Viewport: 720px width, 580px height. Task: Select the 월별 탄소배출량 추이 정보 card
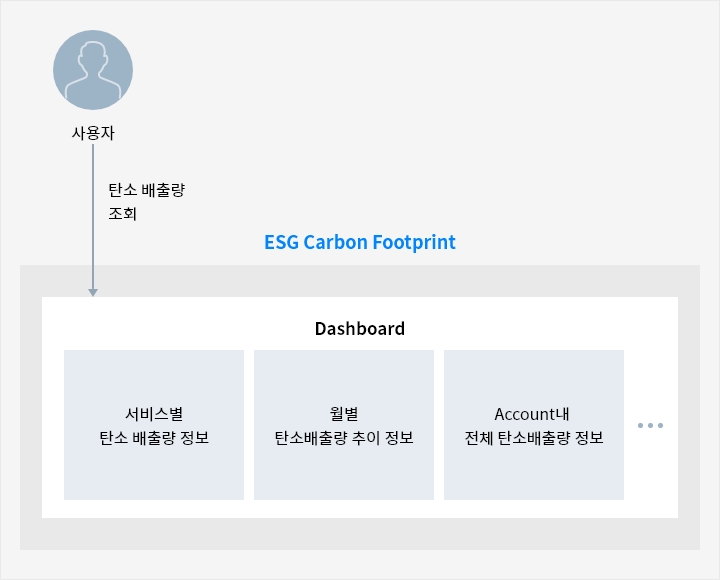pos(344,470)
